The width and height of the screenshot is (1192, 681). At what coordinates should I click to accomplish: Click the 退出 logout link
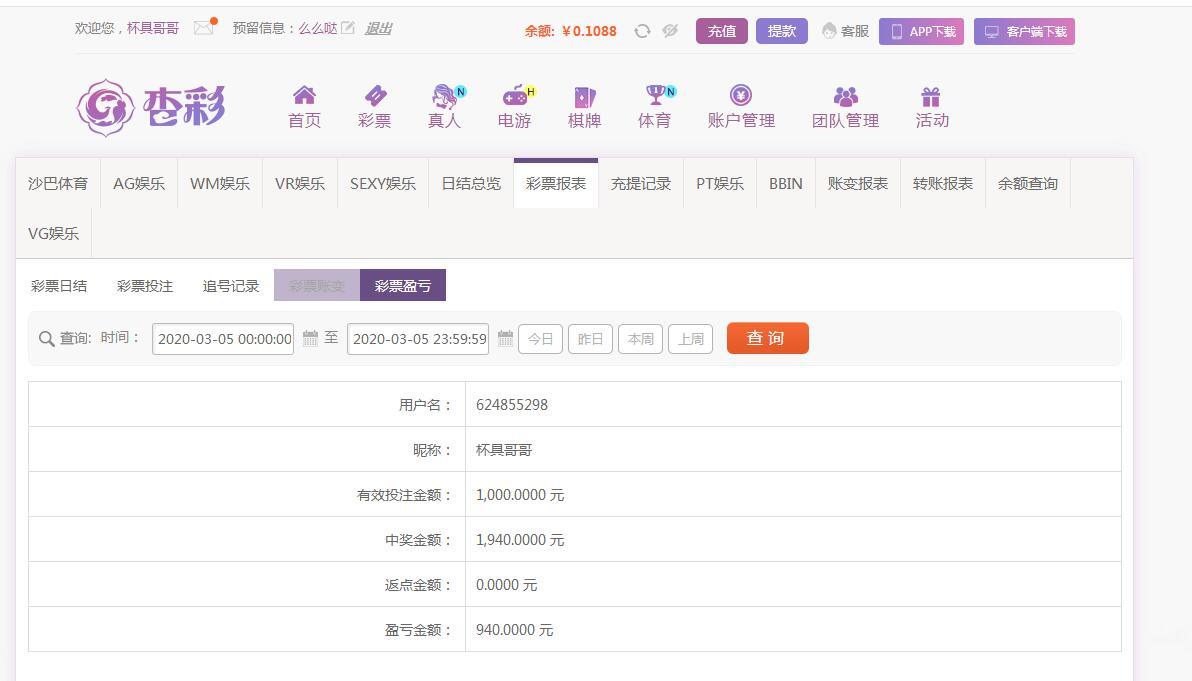pyautogui.click(x=378, y=28)
